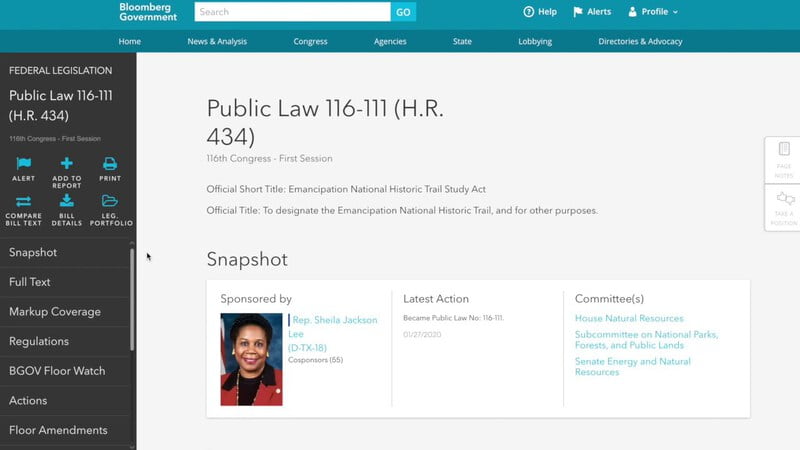Click the Cosponsors (55) text
The width and height of the screenshot is (800, 450).
(315, 360)
